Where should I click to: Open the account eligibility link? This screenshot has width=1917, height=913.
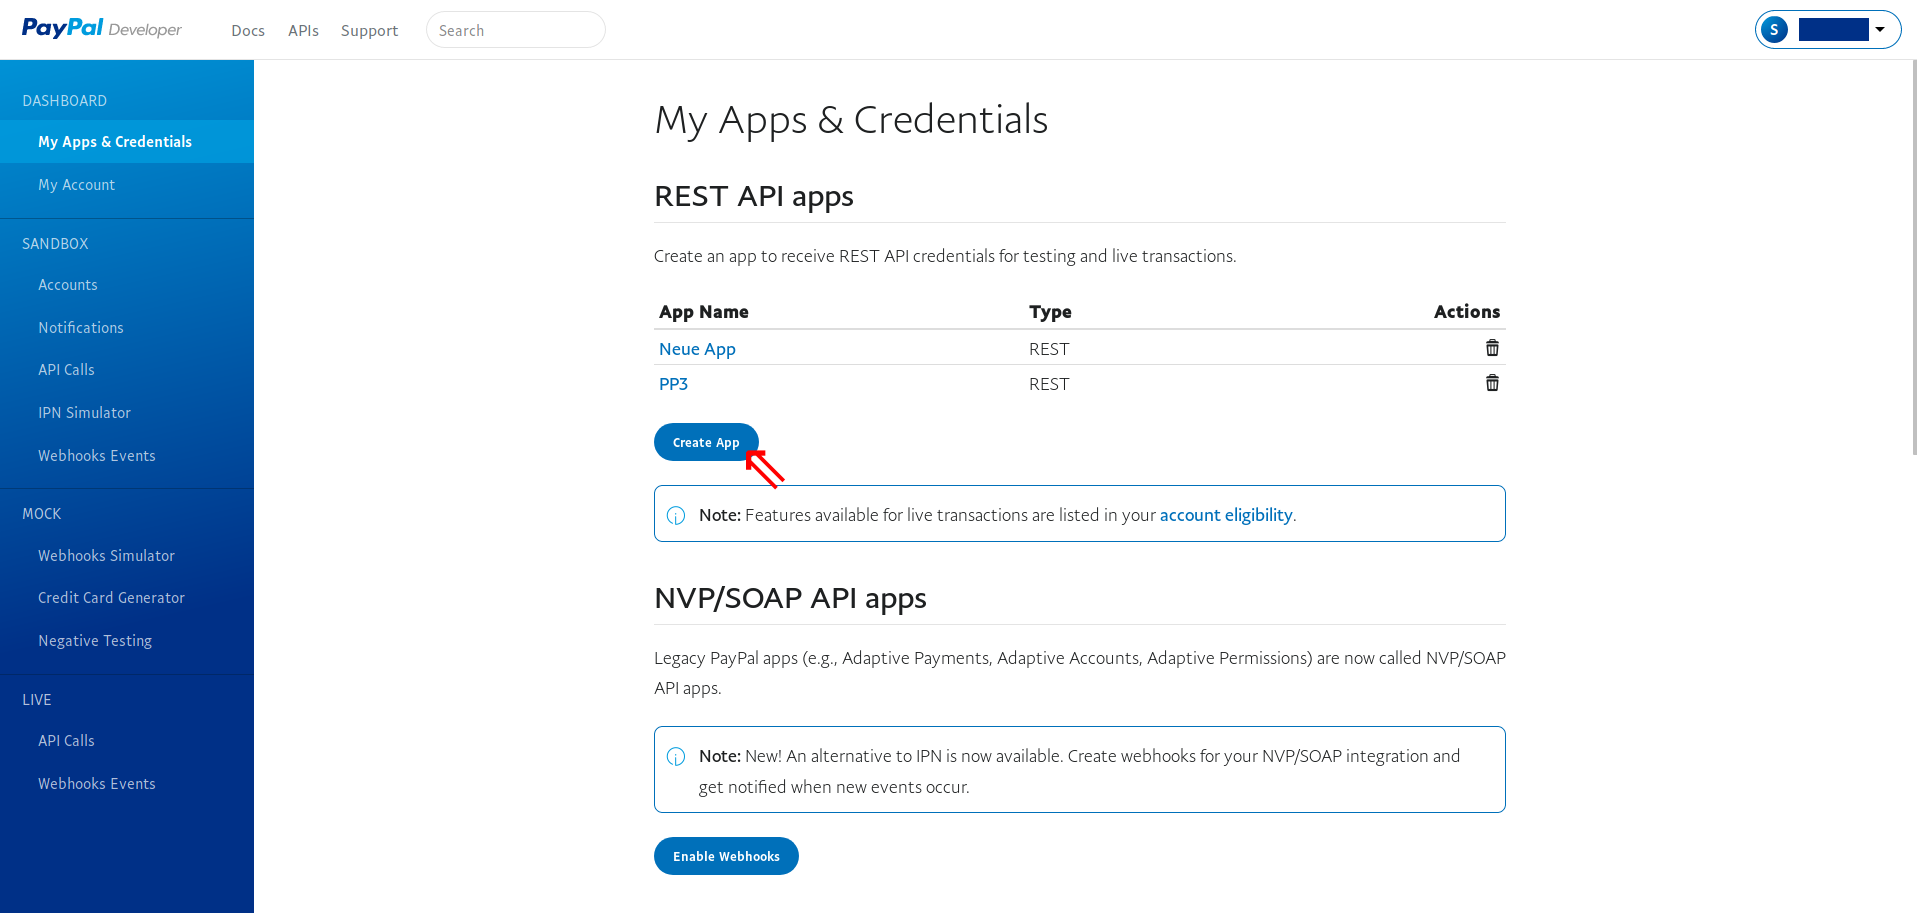pyautogui.click(x=1225, y=515)
